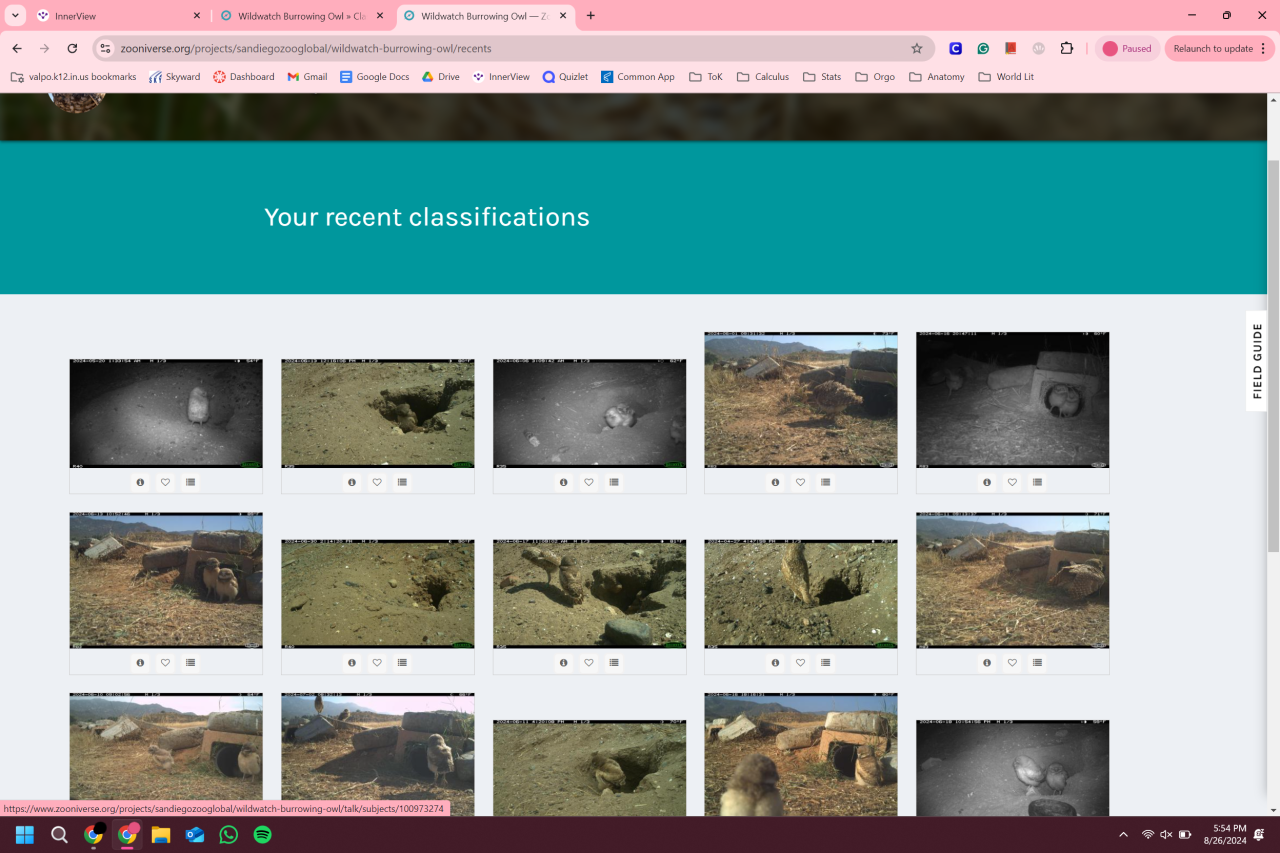The image size is (1280, 853).
Task: Favorite the top-row daytime photo with mountains
Action: tap(800, 482)
